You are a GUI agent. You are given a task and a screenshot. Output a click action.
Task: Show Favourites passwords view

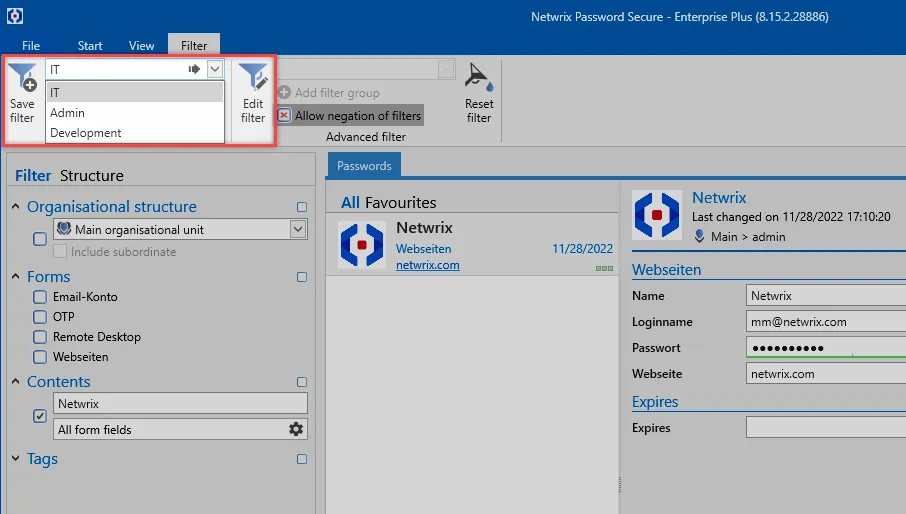(400, 203)
